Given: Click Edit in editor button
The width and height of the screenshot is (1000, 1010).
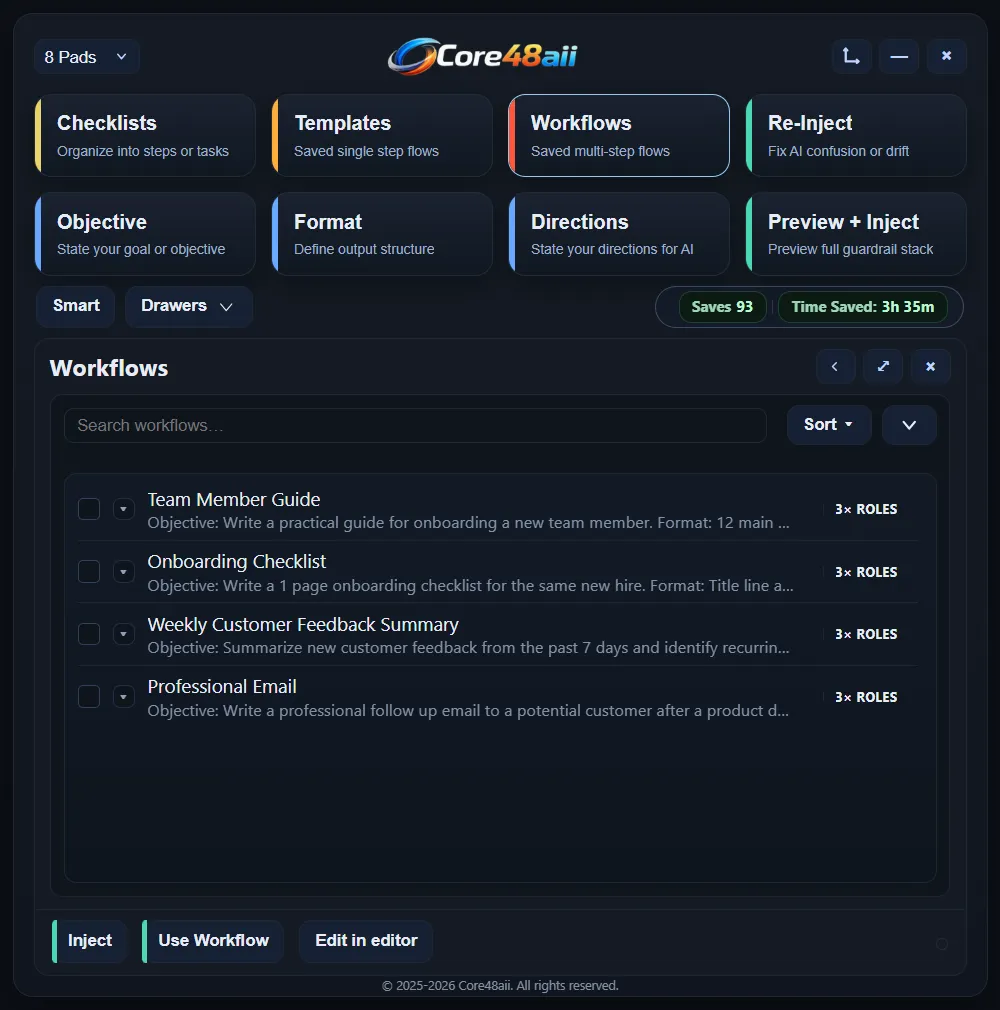Looking at the screenshot, I should [366, 941].
